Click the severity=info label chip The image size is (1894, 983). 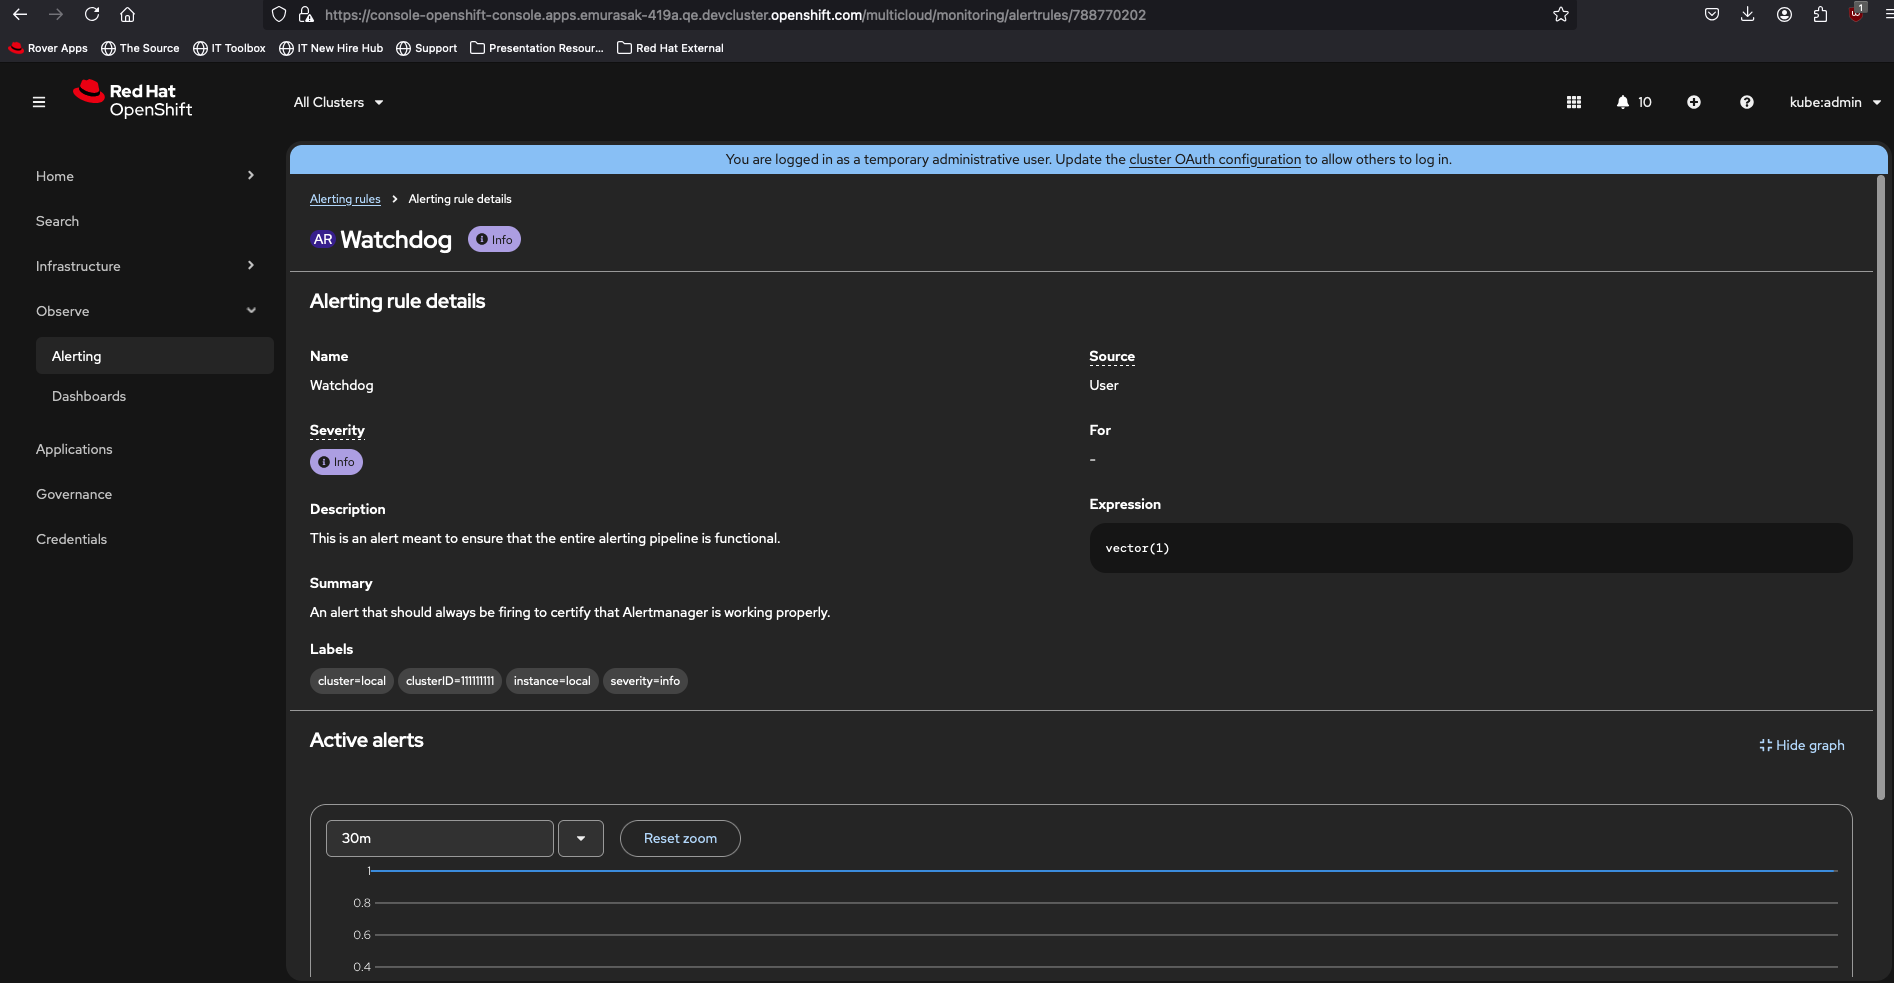pyautogui.click(x=645, y=681)
